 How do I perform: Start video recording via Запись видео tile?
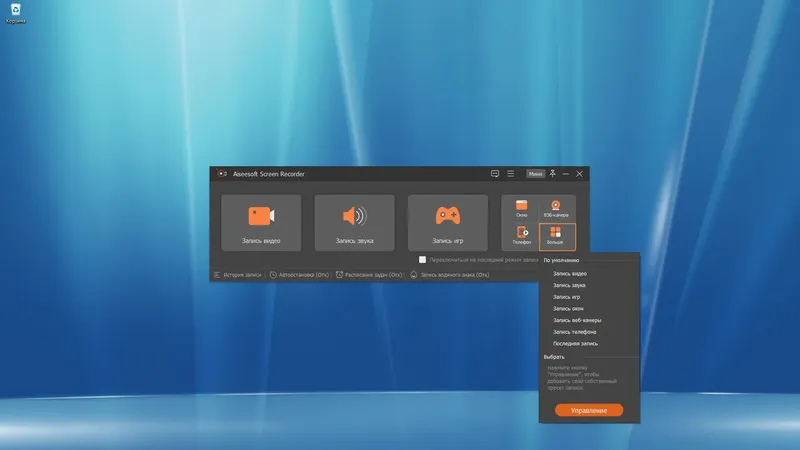pos(261,222)
